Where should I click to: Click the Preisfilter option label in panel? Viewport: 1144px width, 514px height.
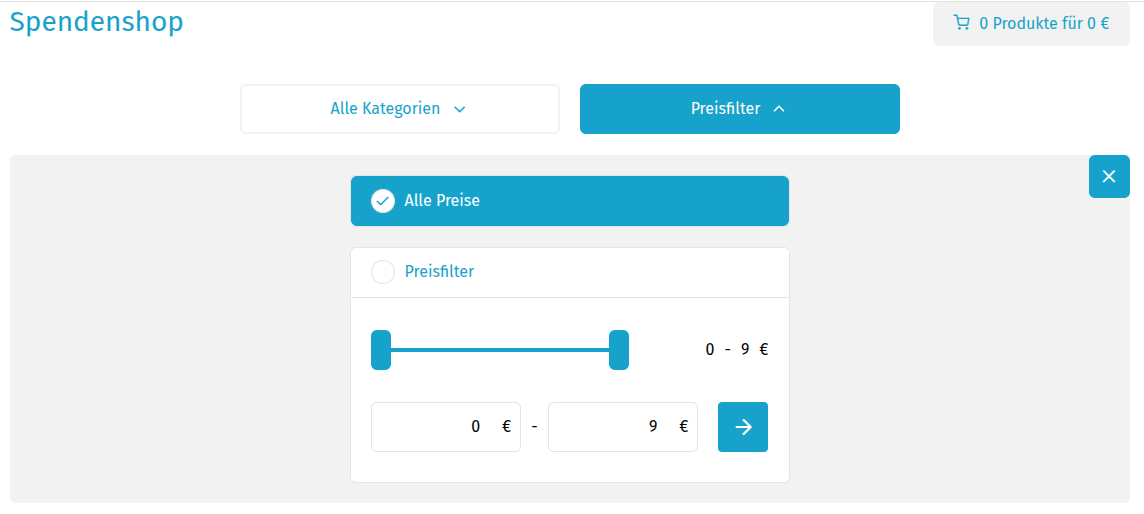click(x=439, y=272)
